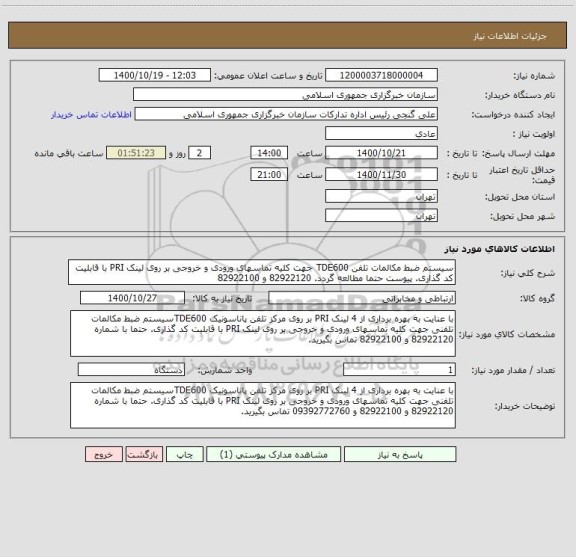Click the 'بازگشت' back button

pyautogui.click(x=144, y=454)
